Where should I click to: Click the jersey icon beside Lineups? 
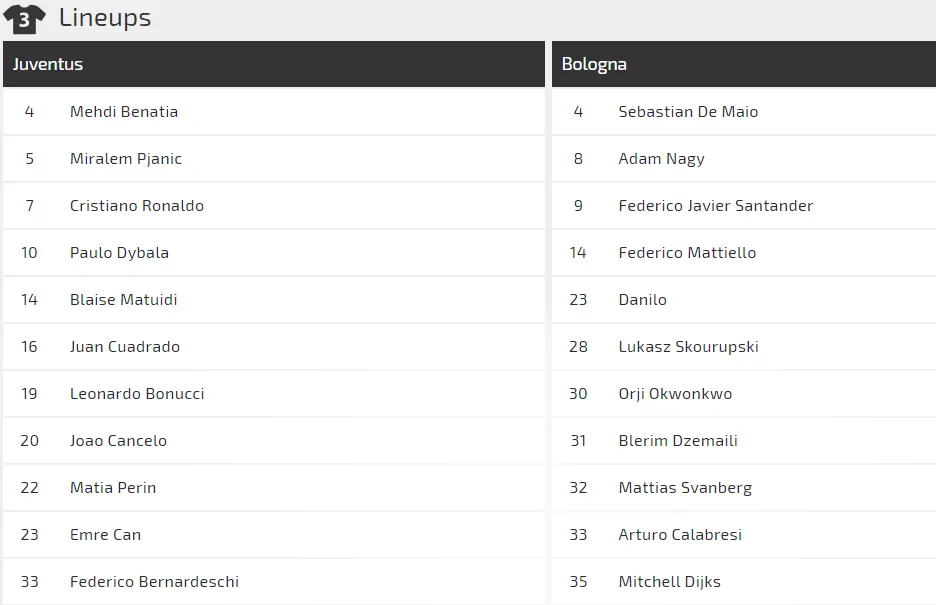coord(24,19)
